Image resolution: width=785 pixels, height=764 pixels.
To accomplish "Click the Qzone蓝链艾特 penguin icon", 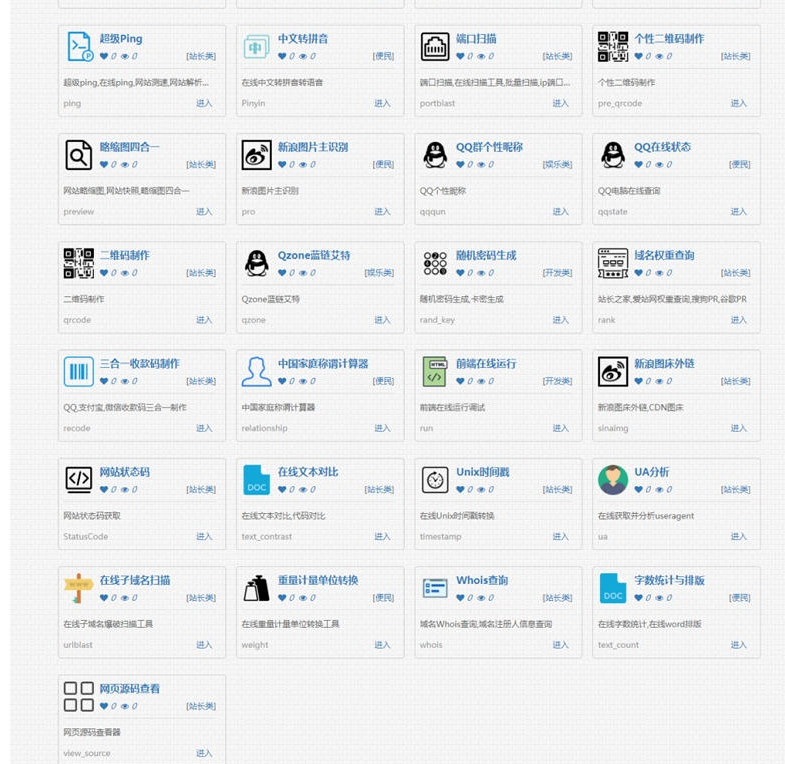I will click(x=256, y=263).
